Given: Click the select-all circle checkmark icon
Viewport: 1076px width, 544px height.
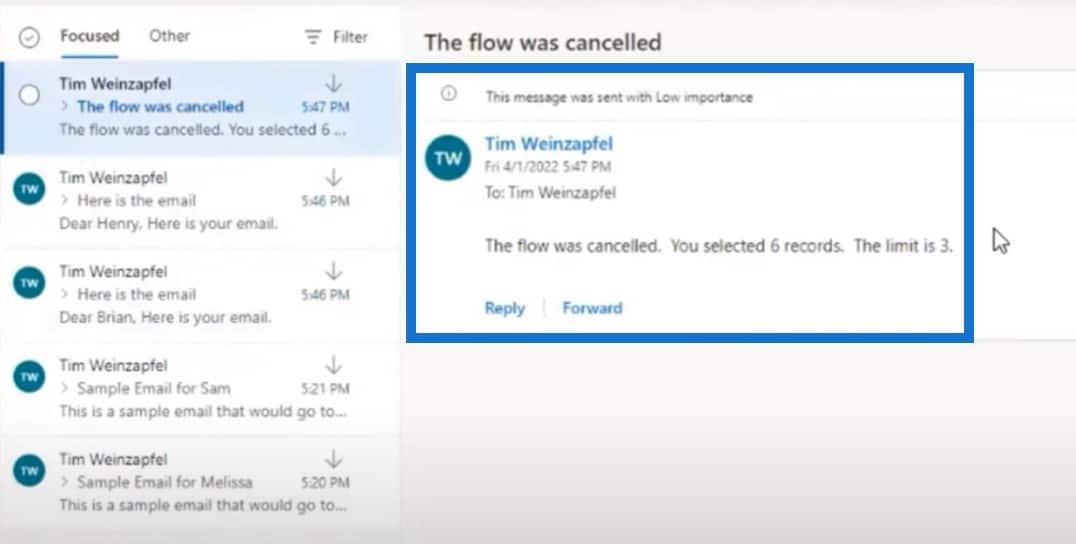Looking at the screenshot, I should pos(29,37).
